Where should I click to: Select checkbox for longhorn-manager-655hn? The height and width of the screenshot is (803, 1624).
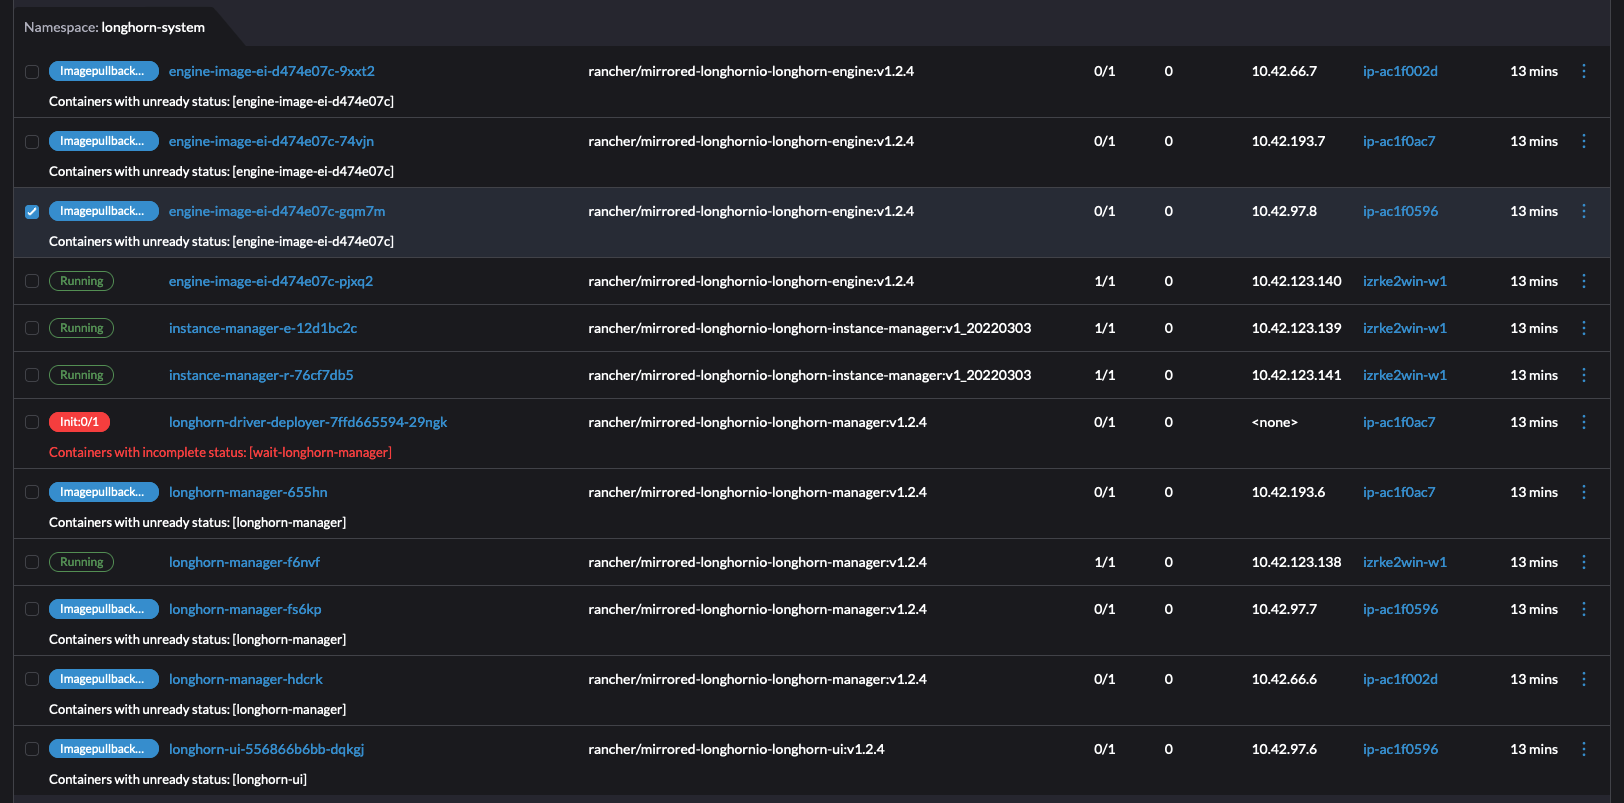point(32,492)
